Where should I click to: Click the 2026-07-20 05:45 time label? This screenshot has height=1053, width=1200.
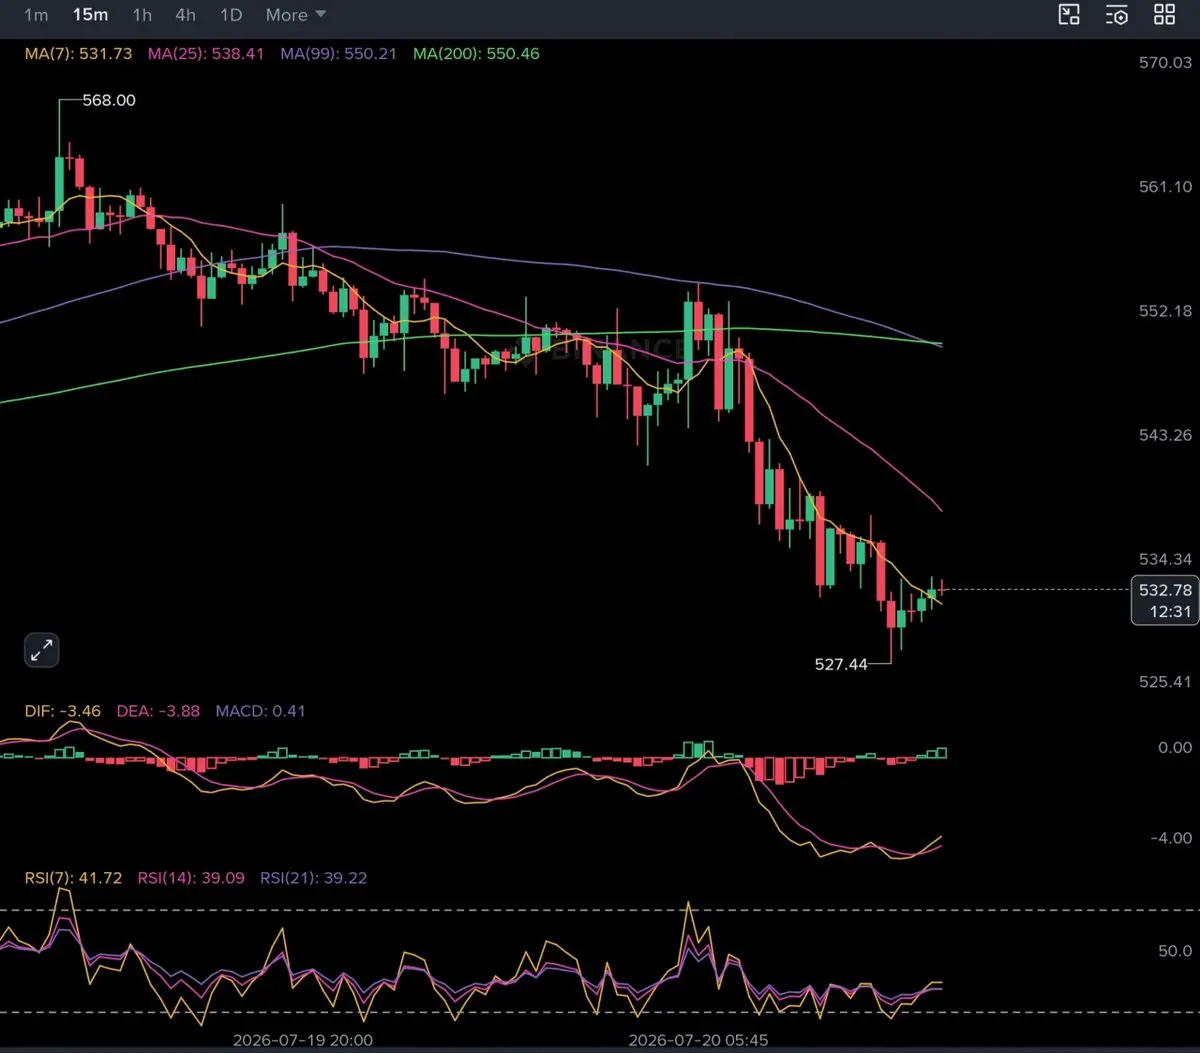698,1040
